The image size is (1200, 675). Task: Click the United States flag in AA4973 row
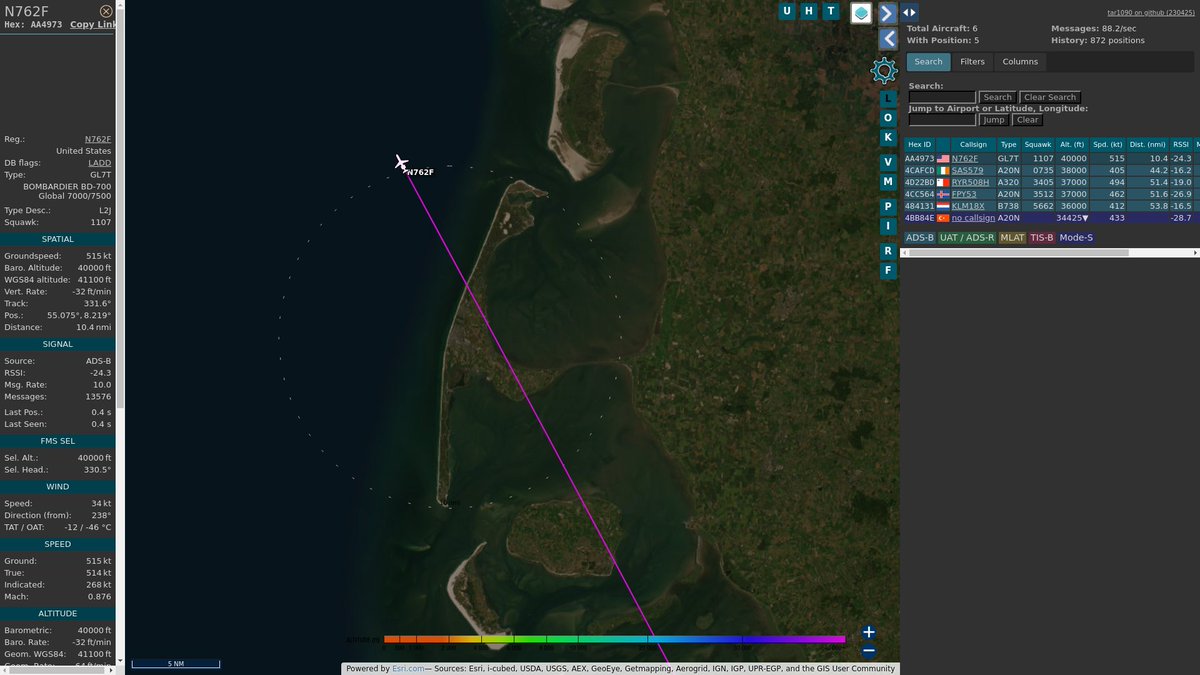943,158
